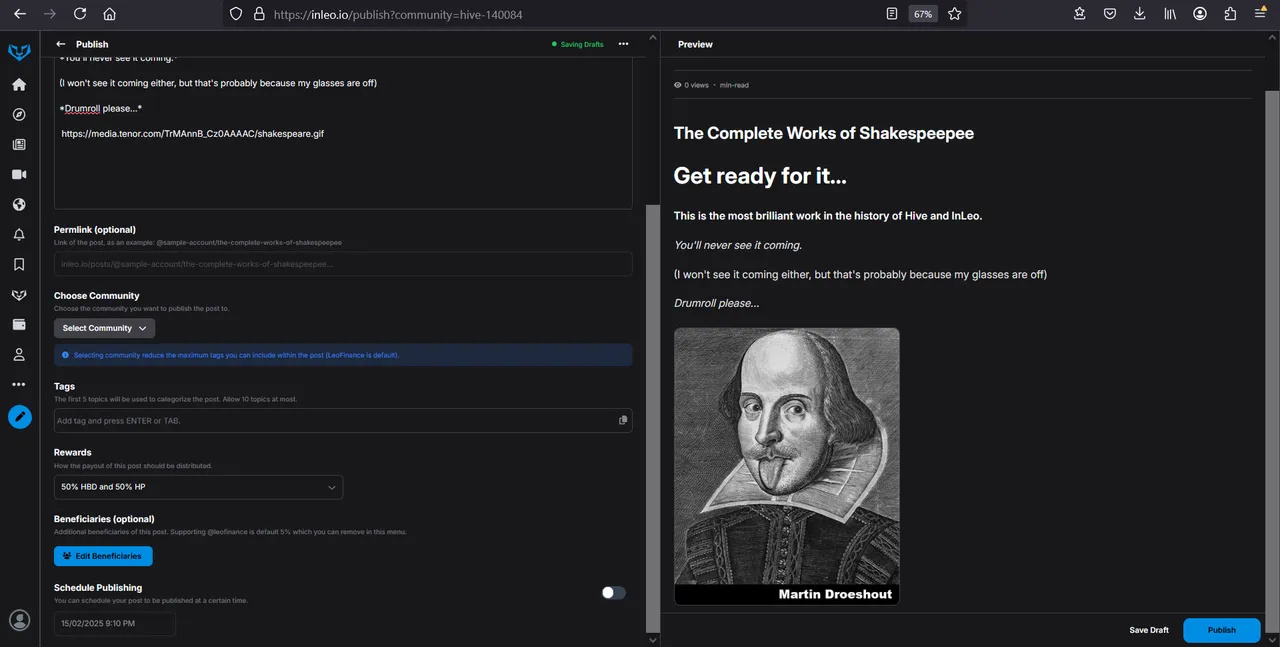Open browser extensions puzzle icon

tap(1230, 14)
